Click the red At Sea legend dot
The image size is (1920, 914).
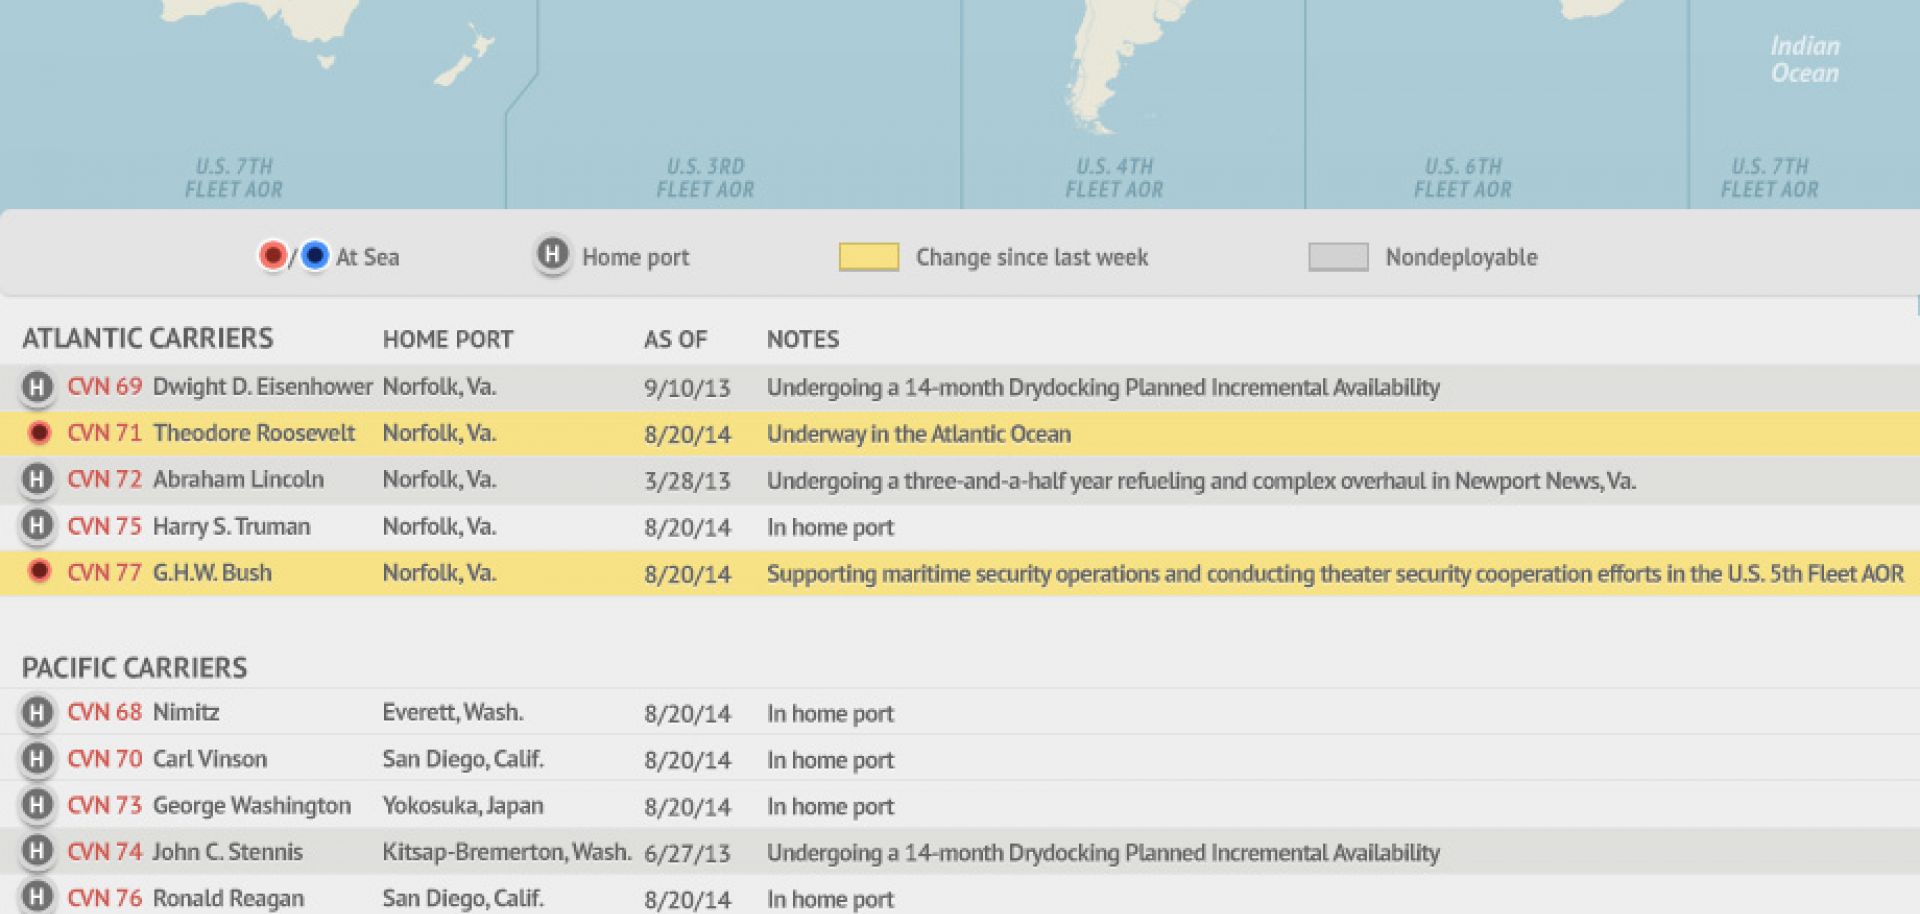(272, 256)
